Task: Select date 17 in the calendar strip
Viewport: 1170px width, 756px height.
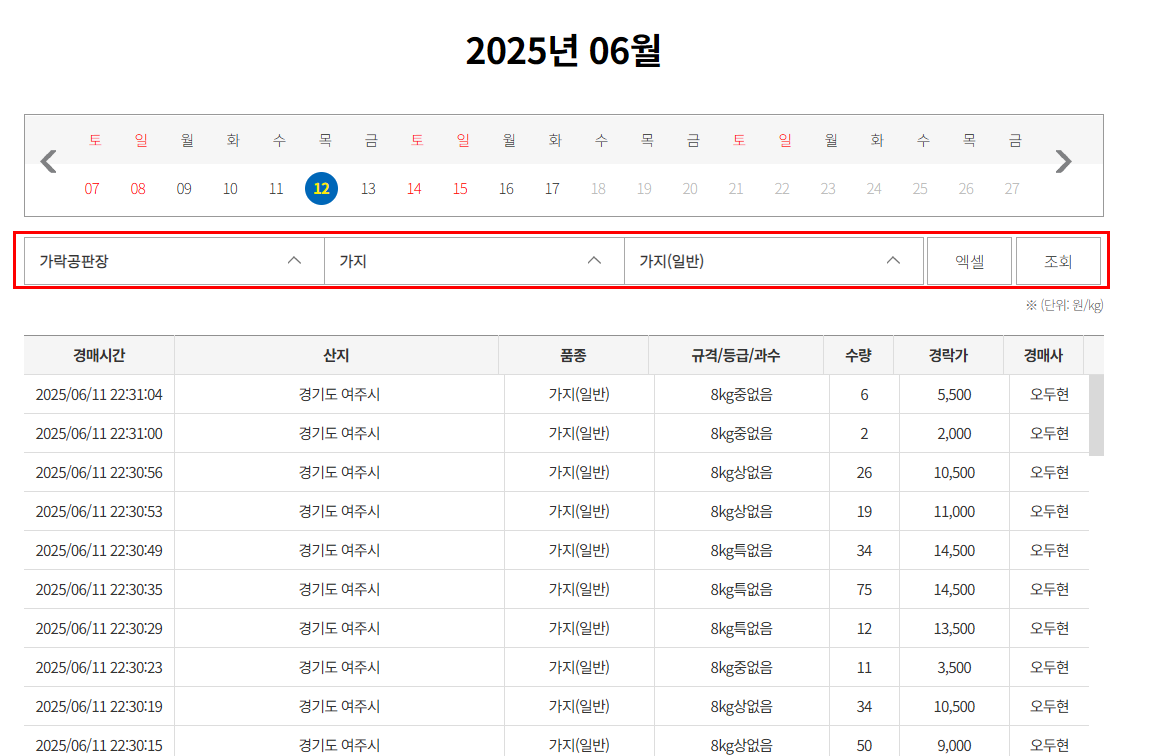Action: pyautogui.click(x=552, y=189)
